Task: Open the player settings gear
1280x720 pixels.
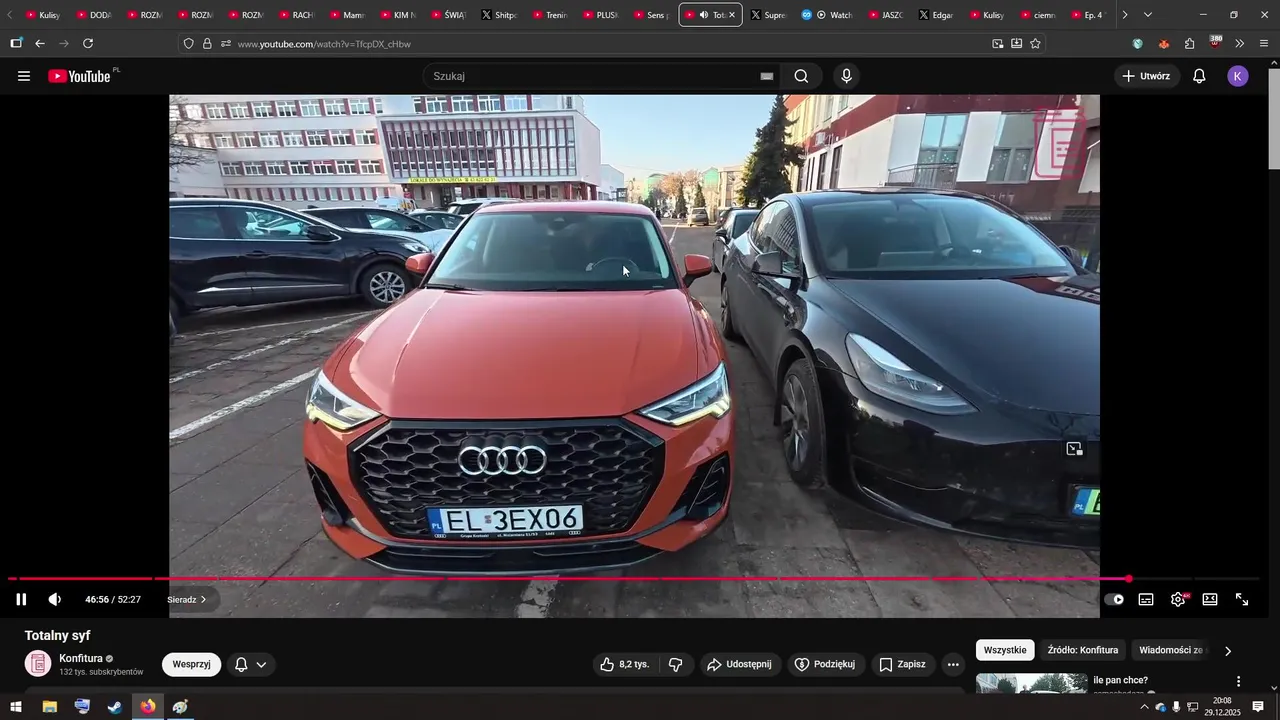Action: pyautogui.click(x=1178, y=599)
